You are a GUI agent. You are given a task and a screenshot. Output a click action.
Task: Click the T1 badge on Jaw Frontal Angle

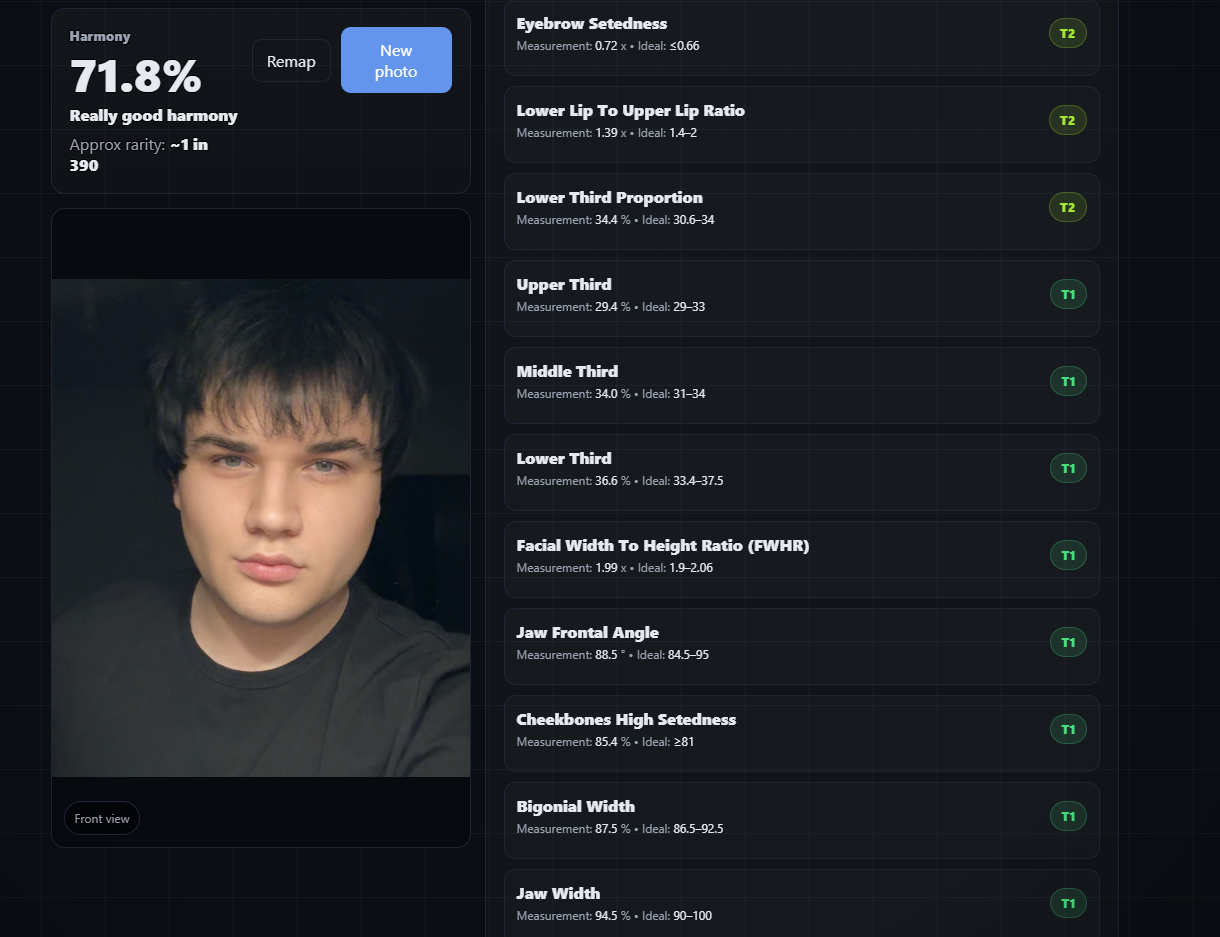point(1067,642)
